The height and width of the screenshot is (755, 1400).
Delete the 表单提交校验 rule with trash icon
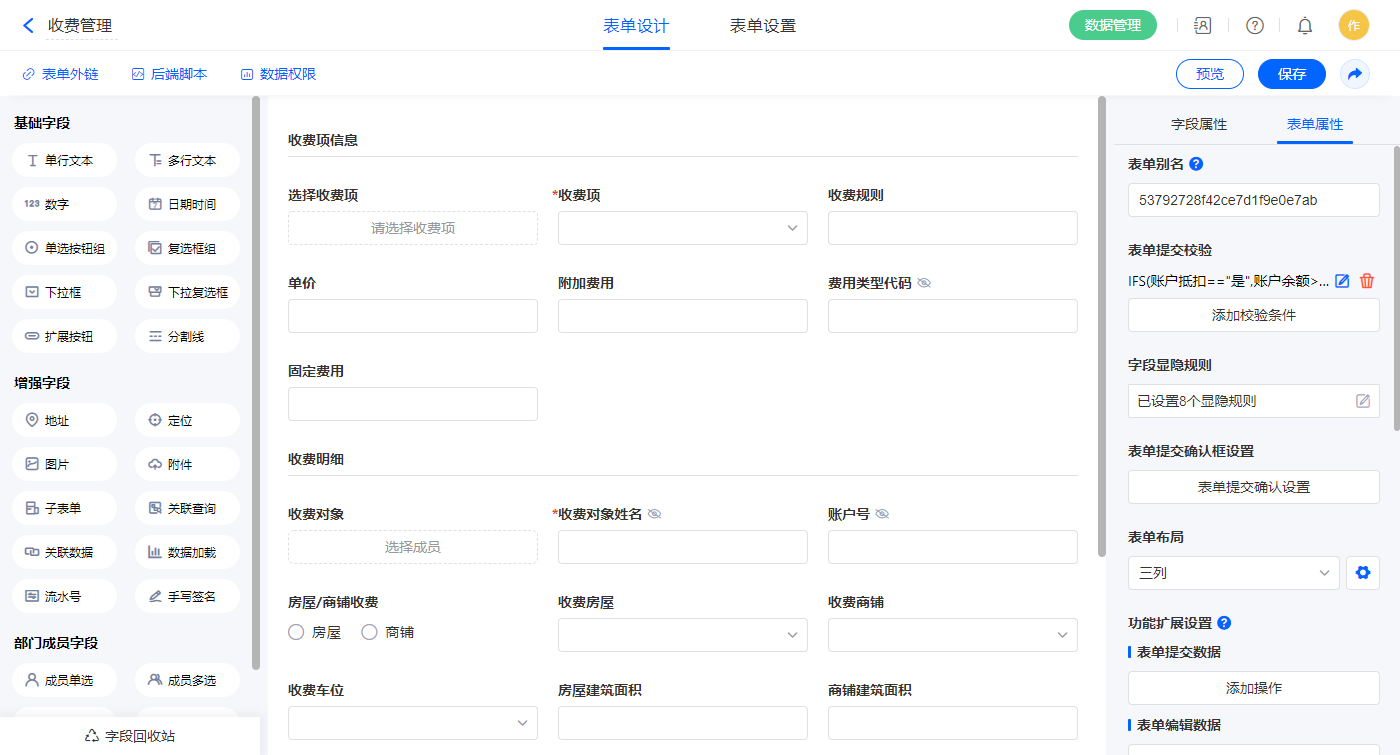pos(1367,281)
